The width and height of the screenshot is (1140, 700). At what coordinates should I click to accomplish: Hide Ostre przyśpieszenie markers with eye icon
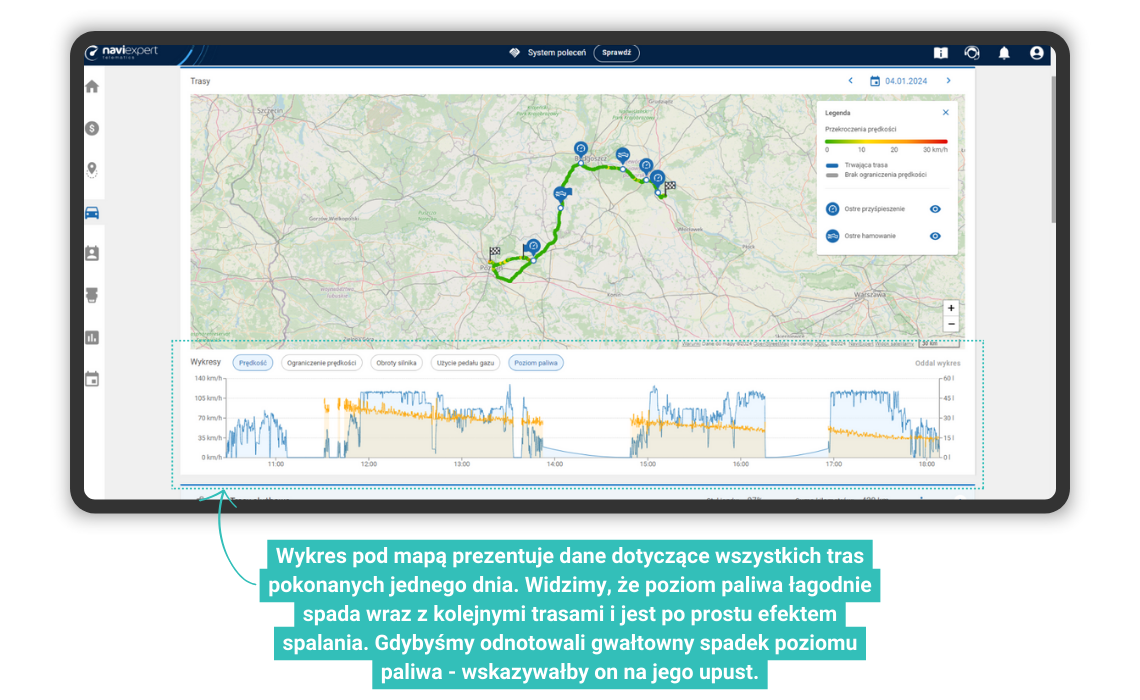coord(935,209)
